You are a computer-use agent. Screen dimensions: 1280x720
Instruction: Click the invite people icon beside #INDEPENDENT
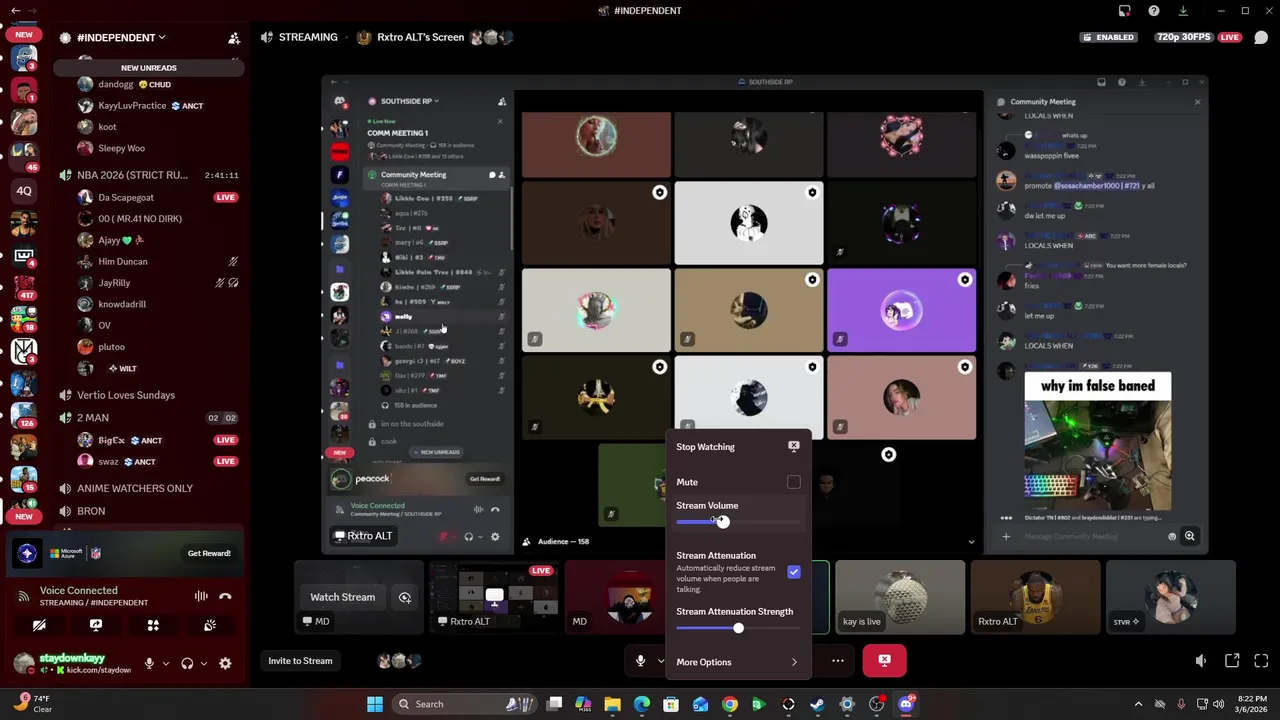coord(233,38)
